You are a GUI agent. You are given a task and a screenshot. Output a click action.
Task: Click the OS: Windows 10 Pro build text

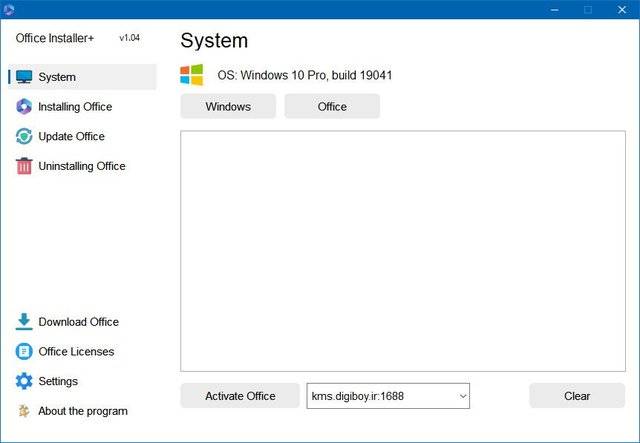coord(304,75)
